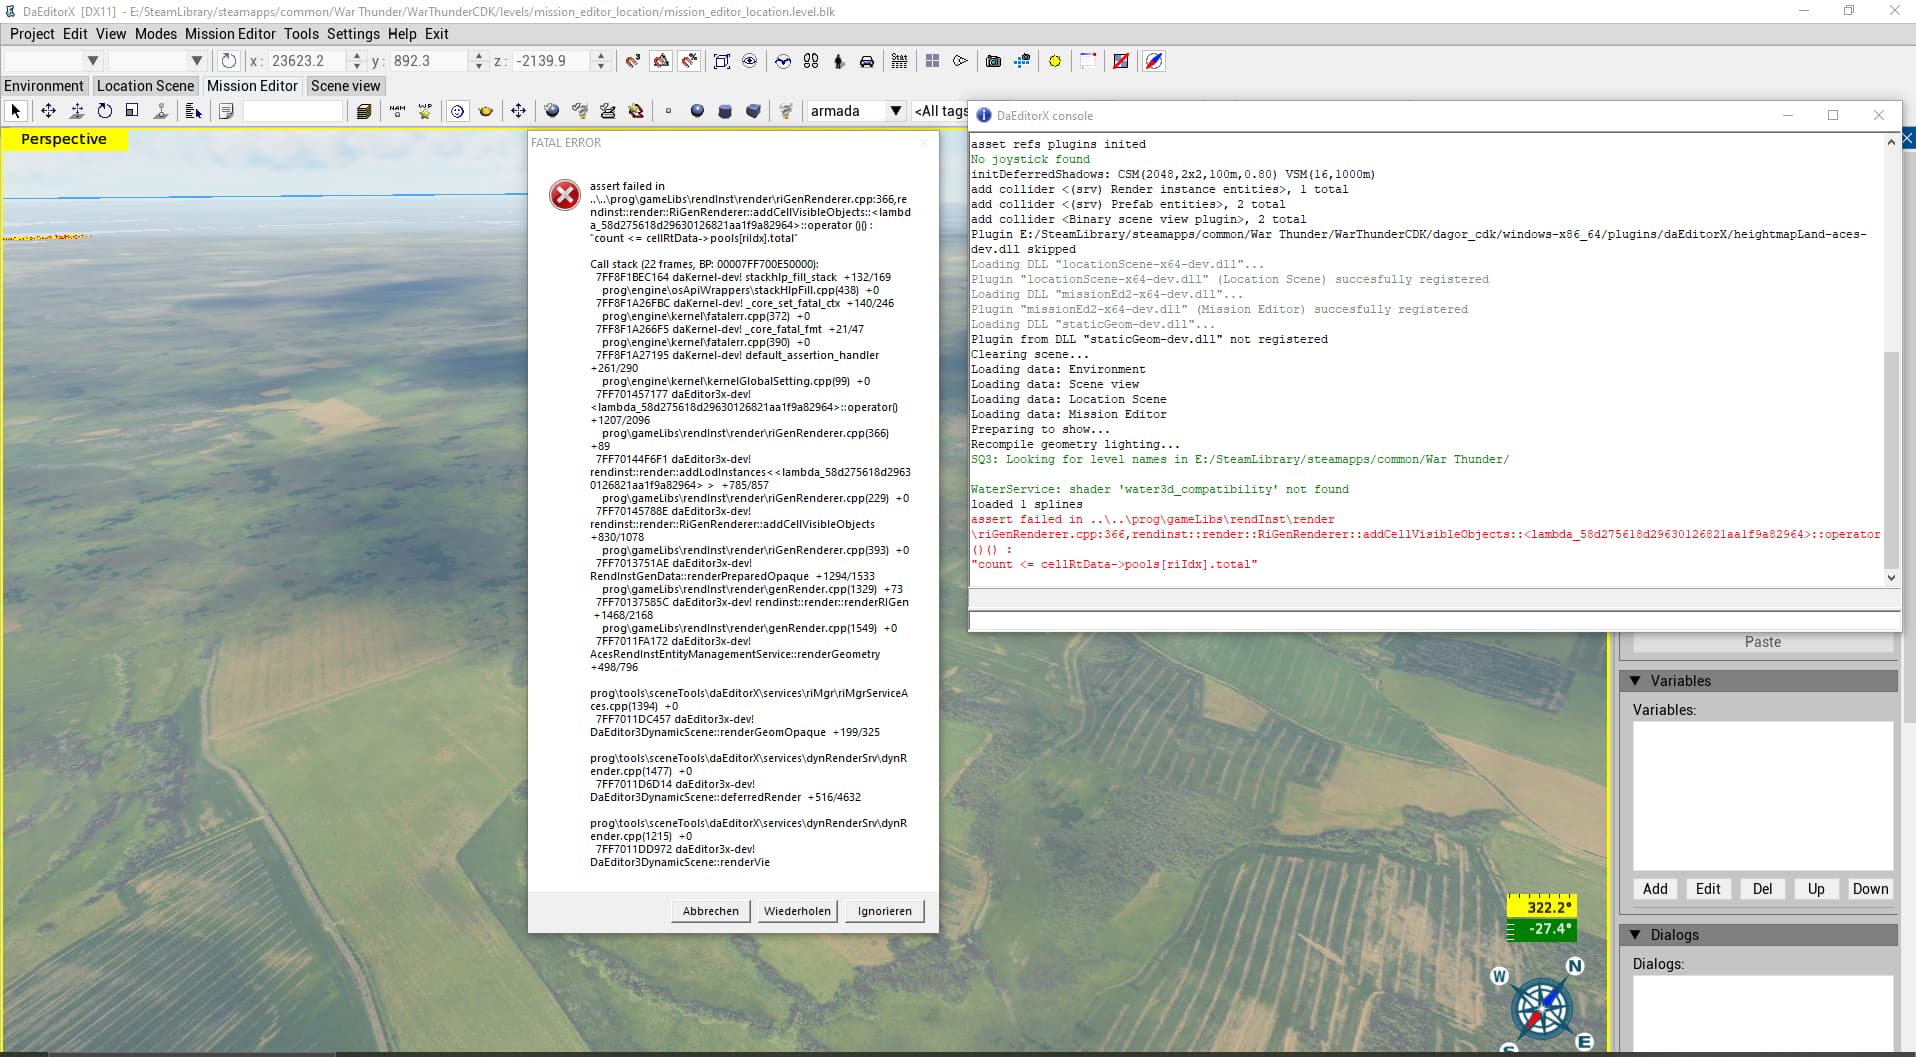Select the blue sphere object tool
1916x1057 pixels.
point(697,111)
